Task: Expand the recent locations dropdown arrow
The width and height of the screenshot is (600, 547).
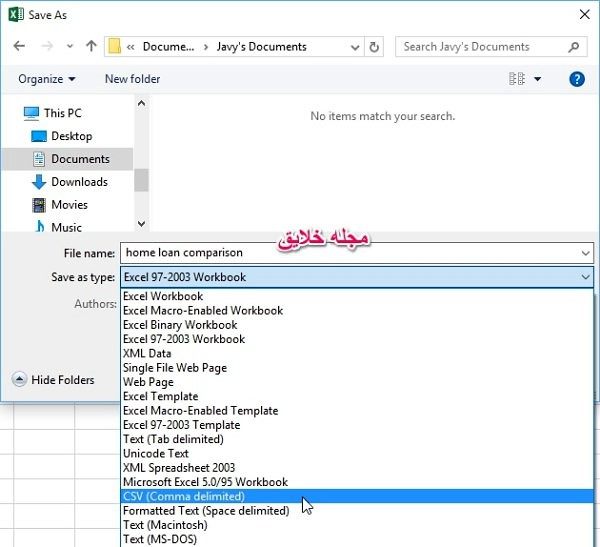Action: [x=70, y=46]
